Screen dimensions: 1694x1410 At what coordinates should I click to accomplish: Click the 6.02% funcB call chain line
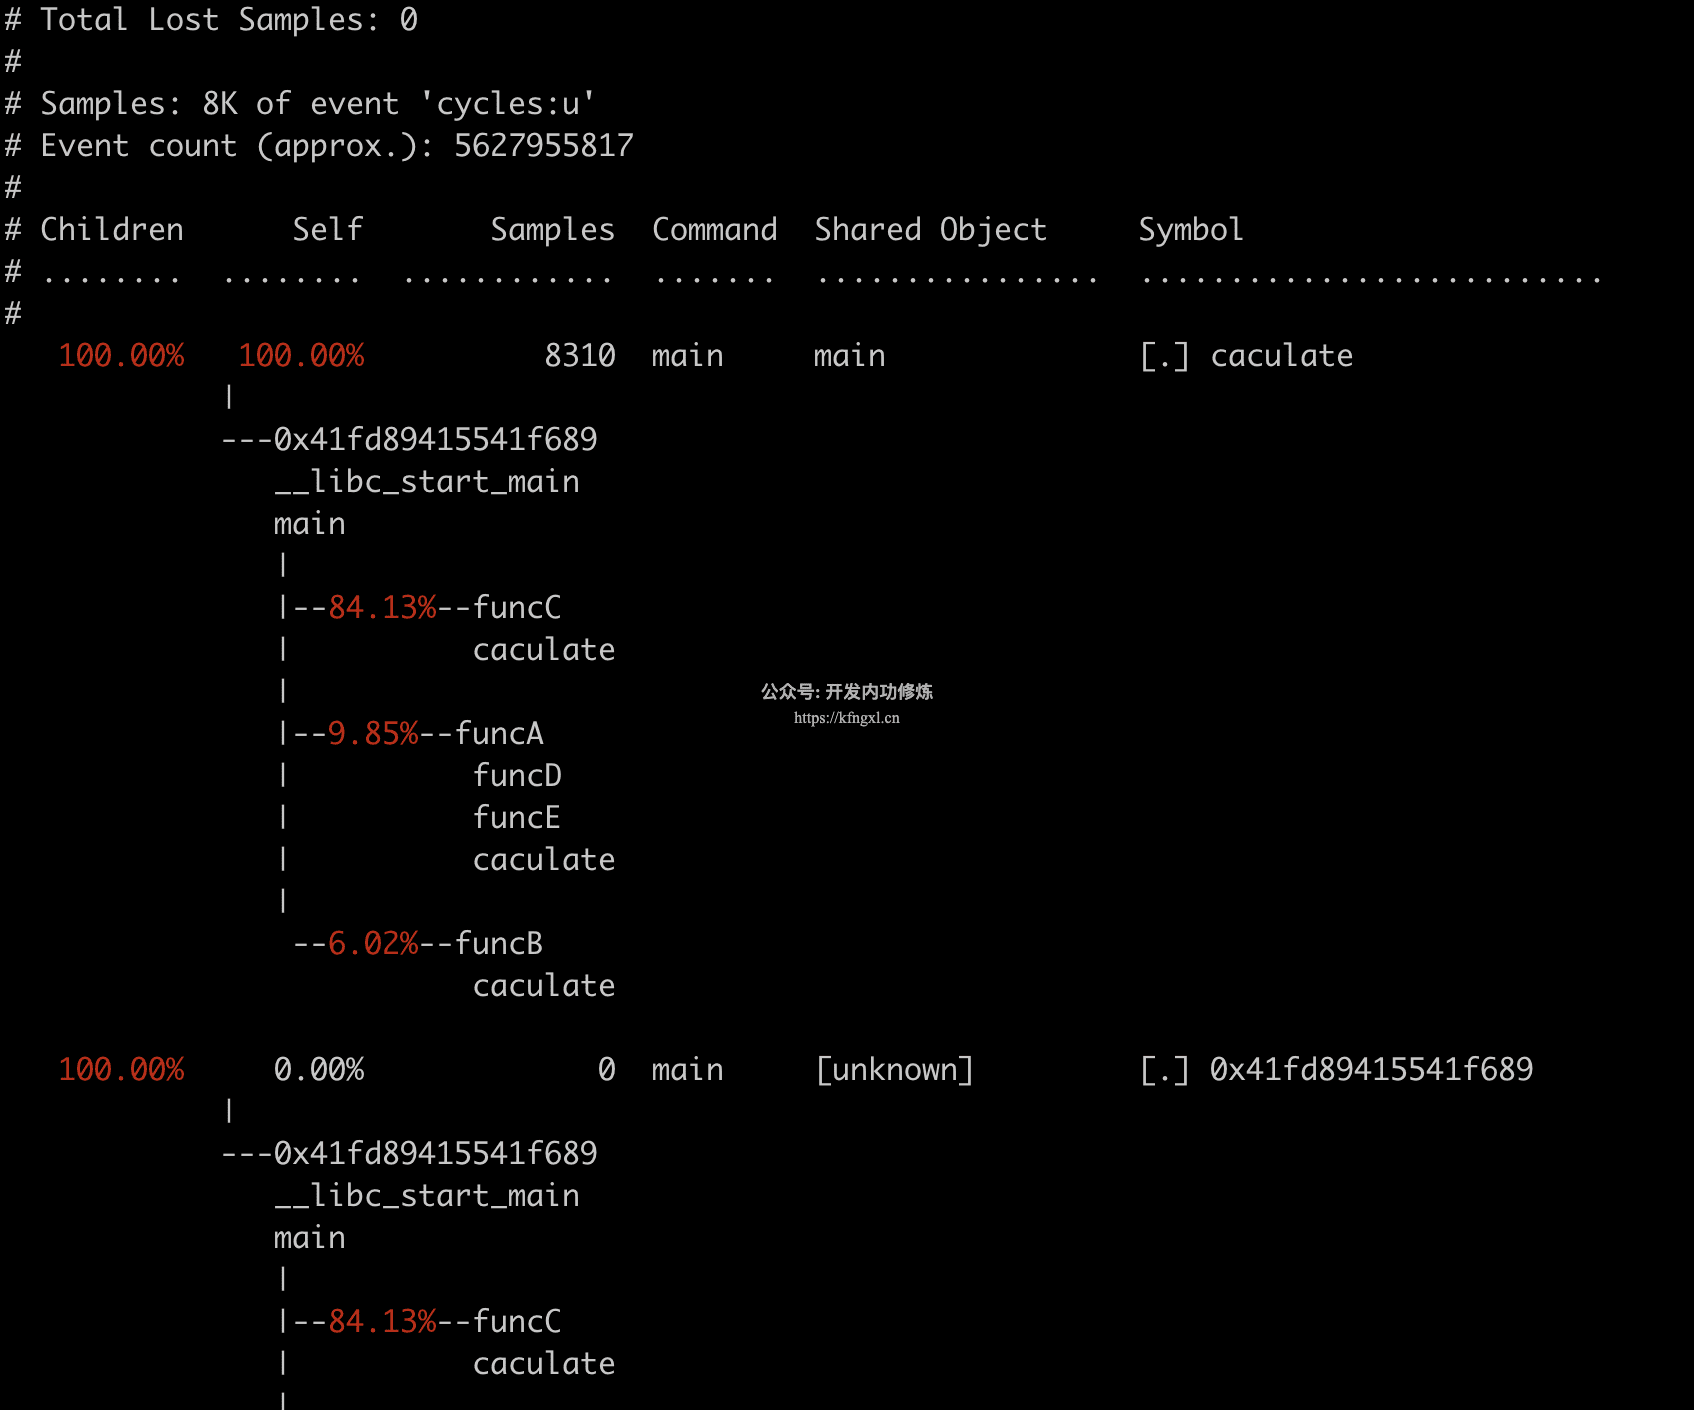pyautogui.click(x=418, y=943)
